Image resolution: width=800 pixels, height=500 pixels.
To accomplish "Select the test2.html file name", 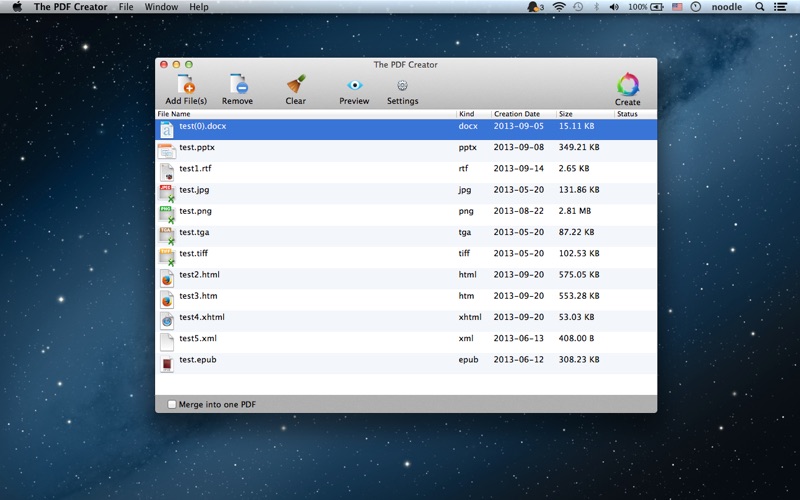I will (x=199, y=274).
